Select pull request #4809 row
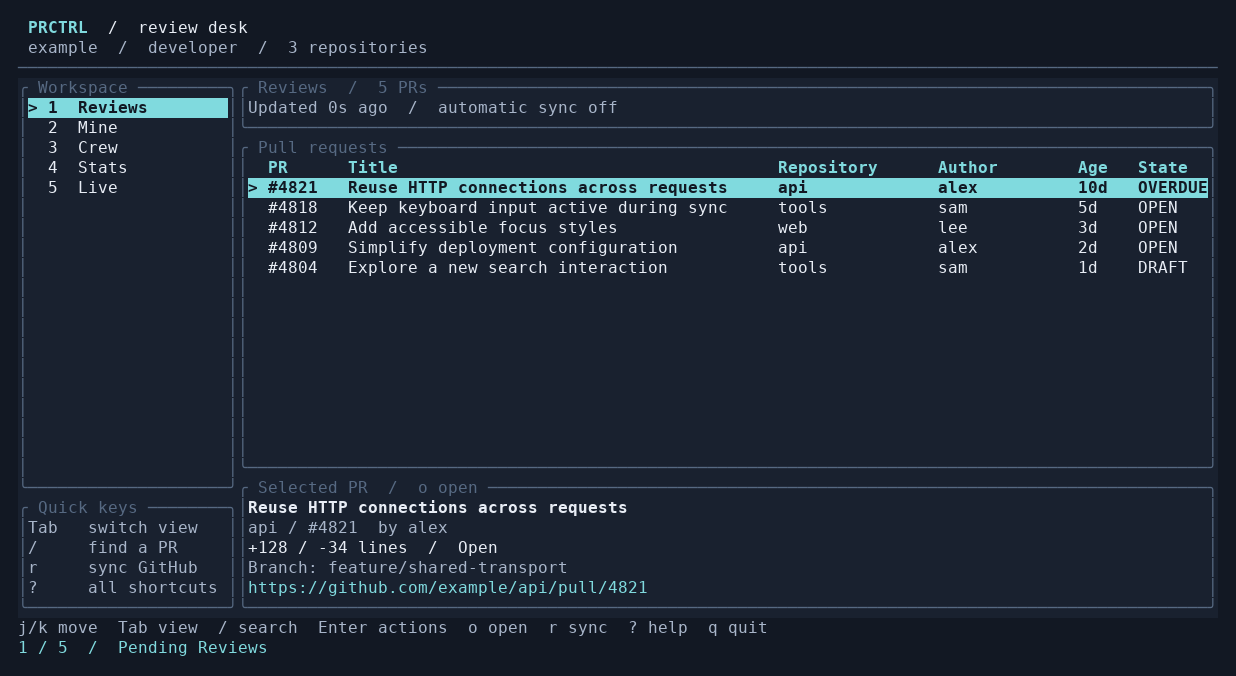Viewport: 1236px width, 676px height. click(728, 248)
